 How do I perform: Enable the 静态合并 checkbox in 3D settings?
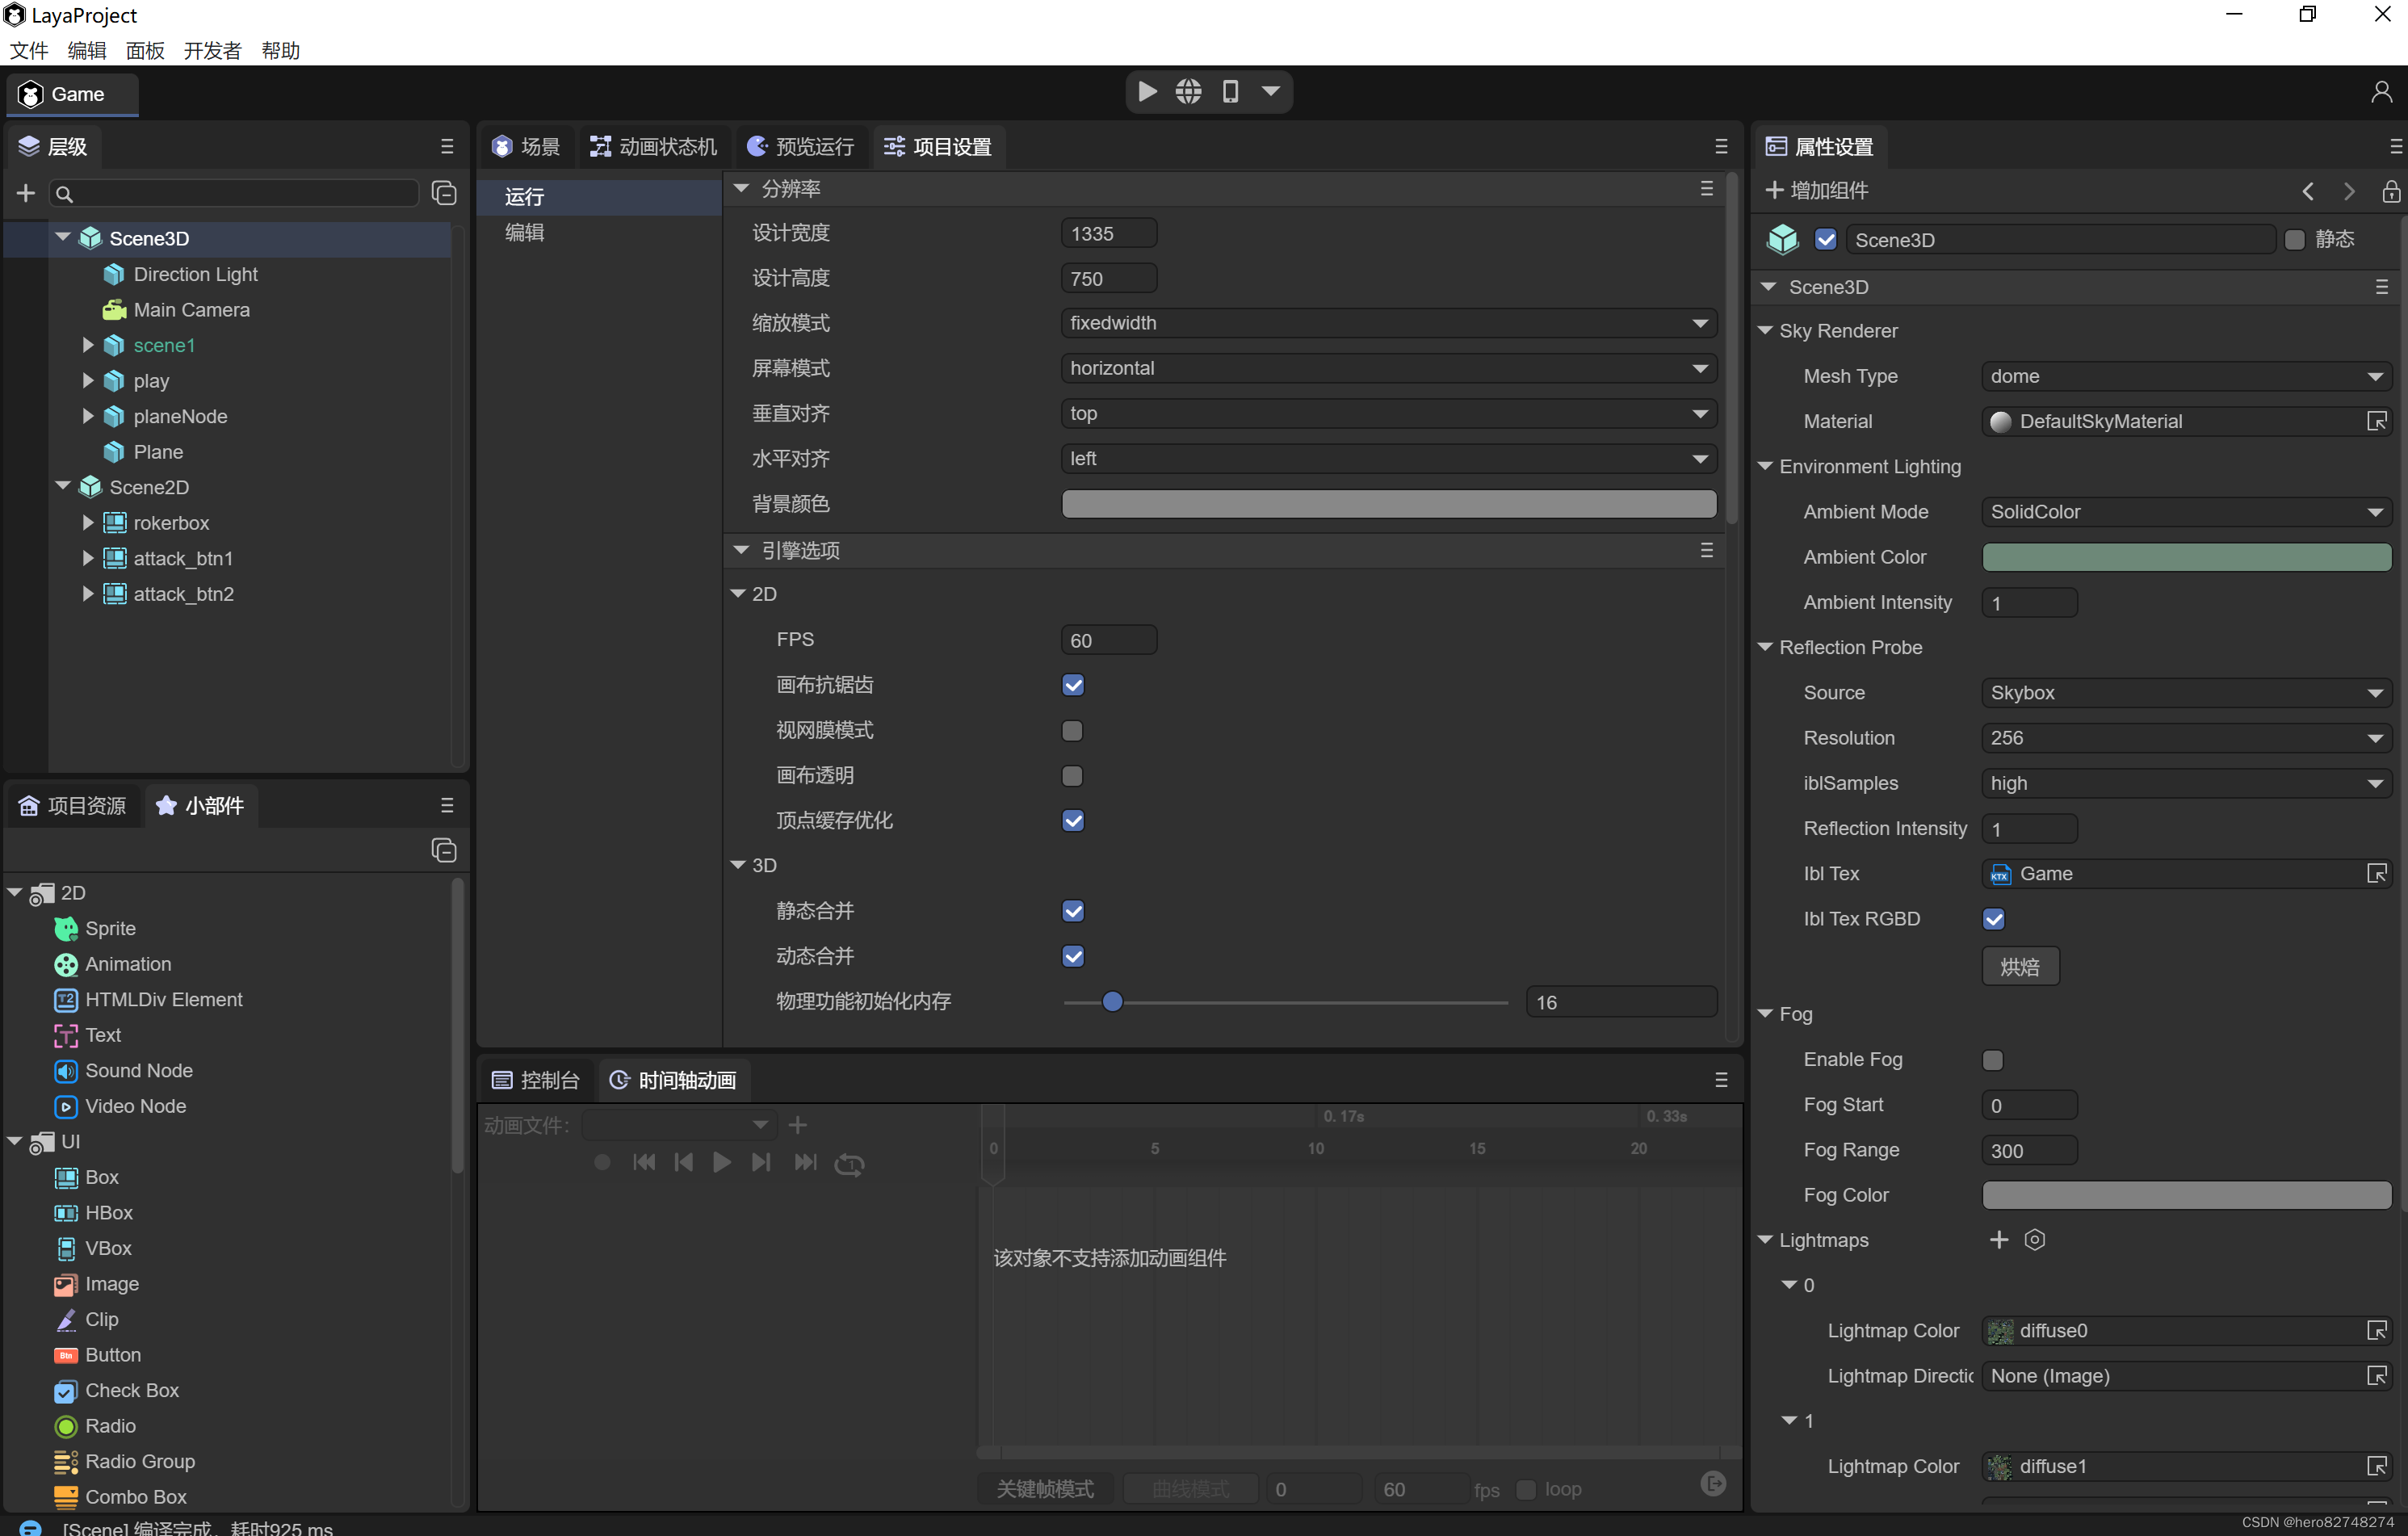click(x=1074, y=909)
